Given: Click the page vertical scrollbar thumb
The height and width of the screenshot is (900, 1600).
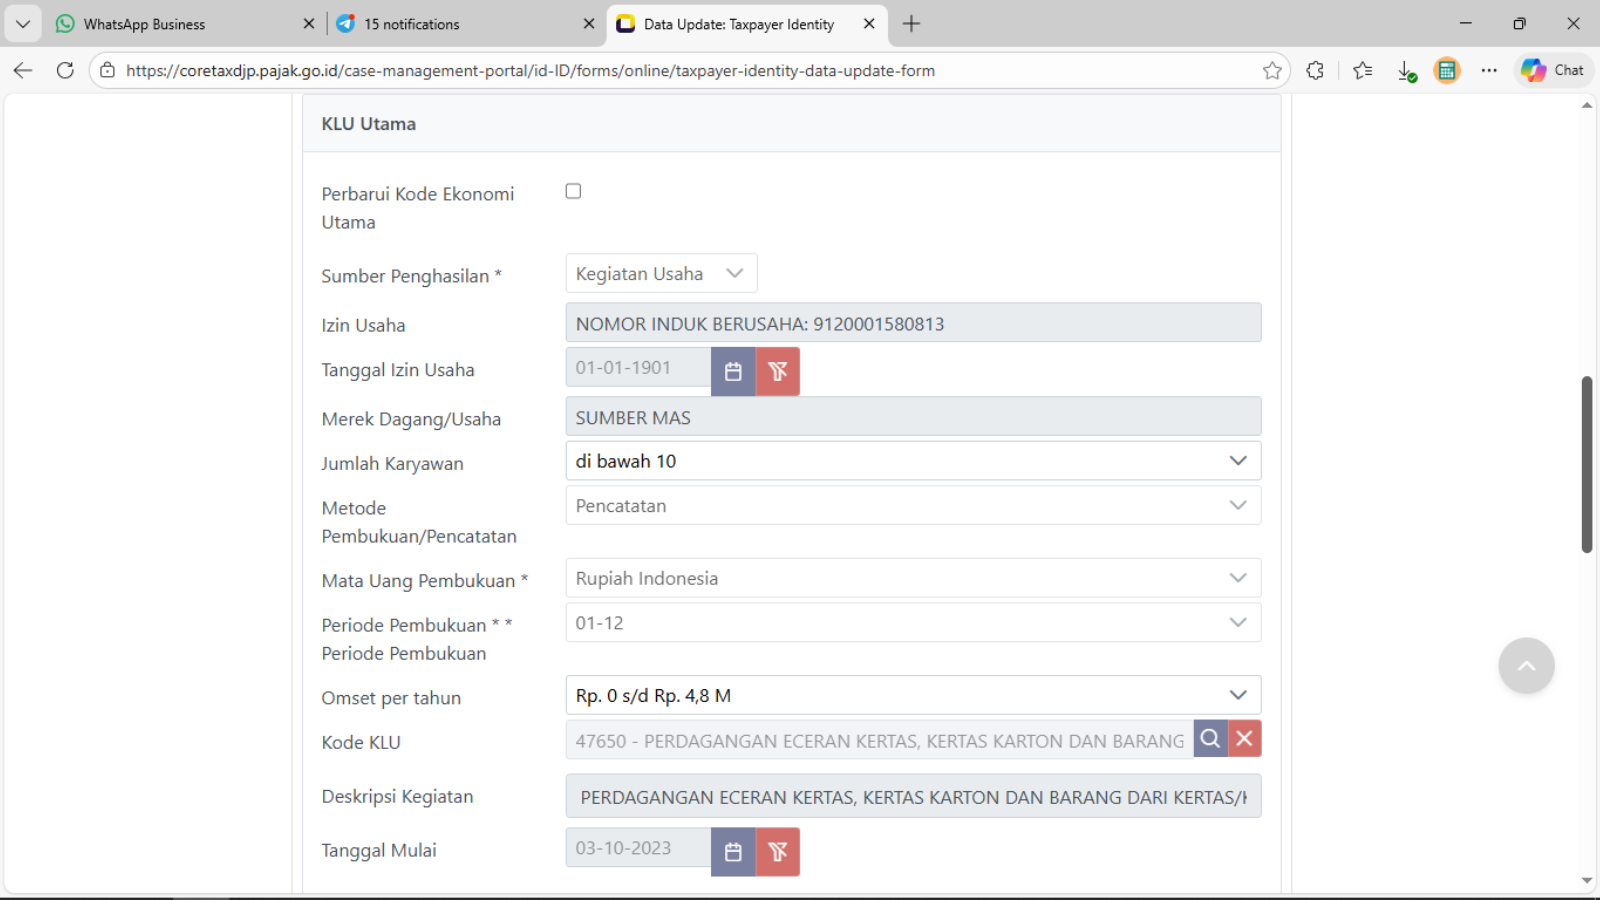Looking at the screenshot, I should point(1586,464).
